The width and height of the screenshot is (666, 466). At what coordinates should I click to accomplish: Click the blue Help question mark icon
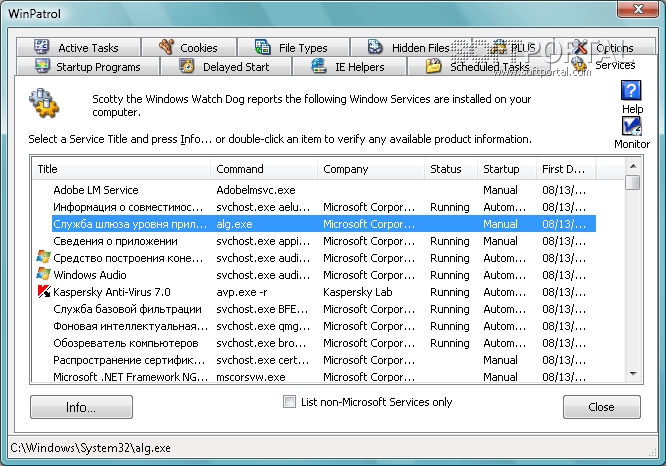[x=631, y=90]
